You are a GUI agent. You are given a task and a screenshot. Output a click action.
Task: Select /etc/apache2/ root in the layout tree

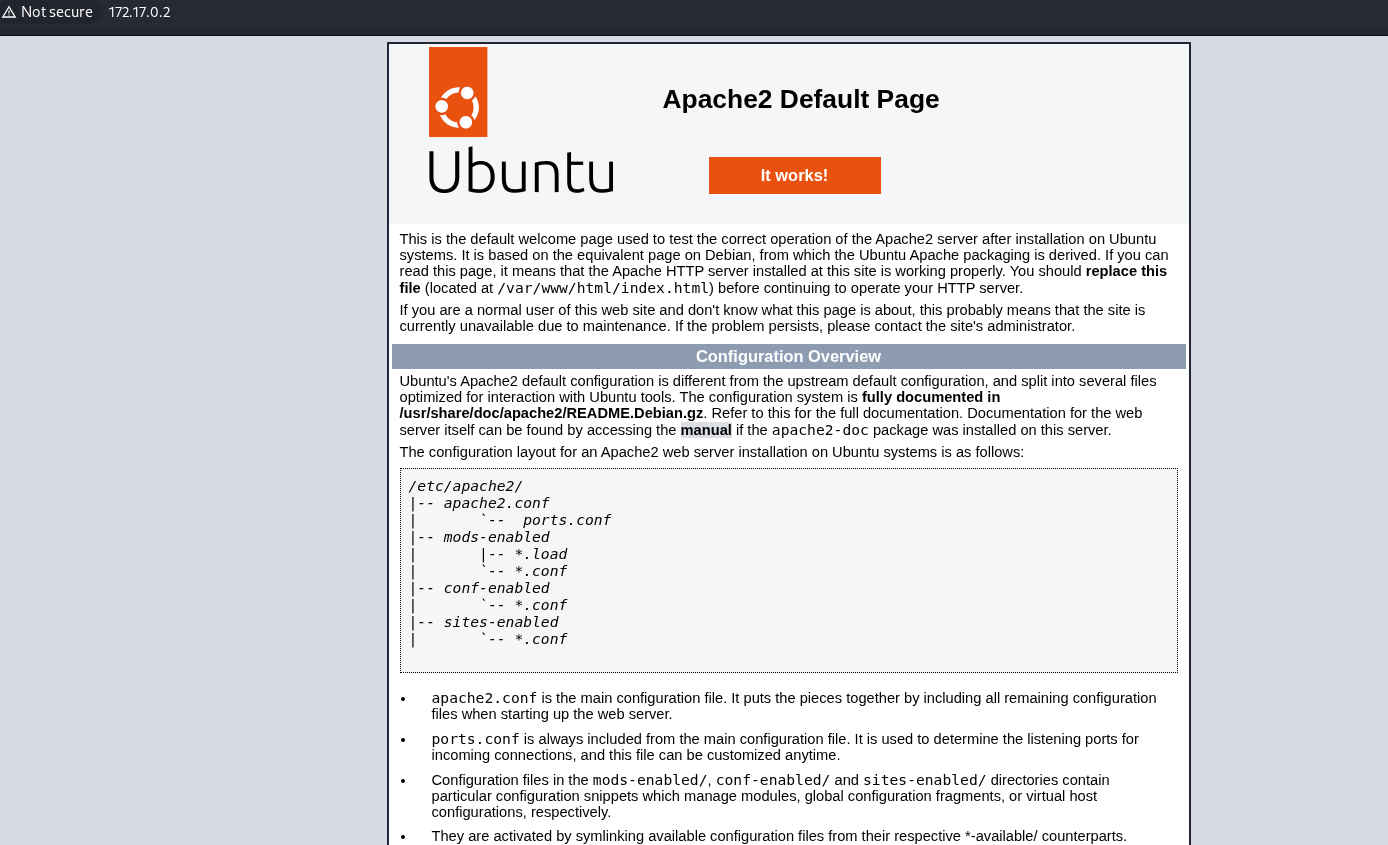465,486
